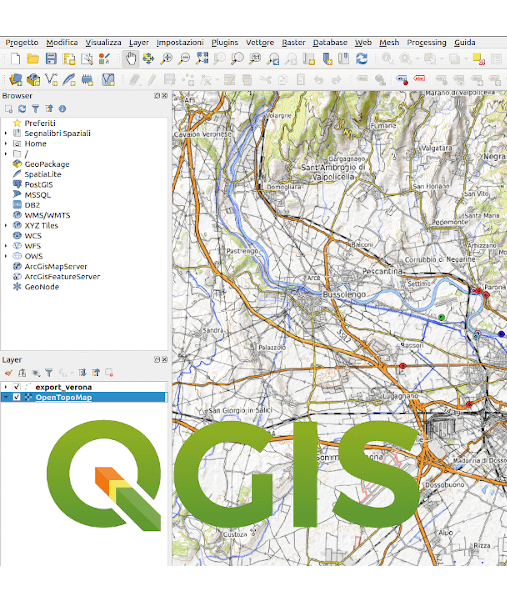The width and height of the screenshot is (507, 602).
Task: Select ArcGisMapServer in Browser tree
Action: [x=56, y=266]
